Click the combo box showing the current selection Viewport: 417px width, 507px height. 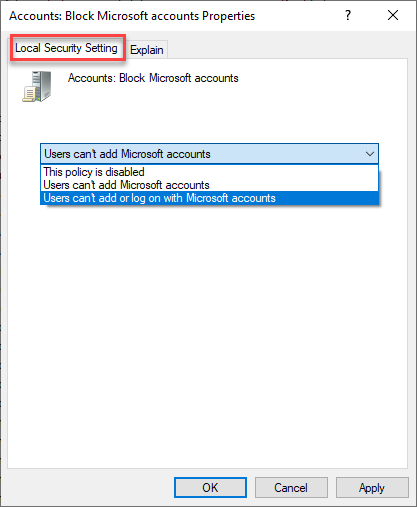[209, 154]
